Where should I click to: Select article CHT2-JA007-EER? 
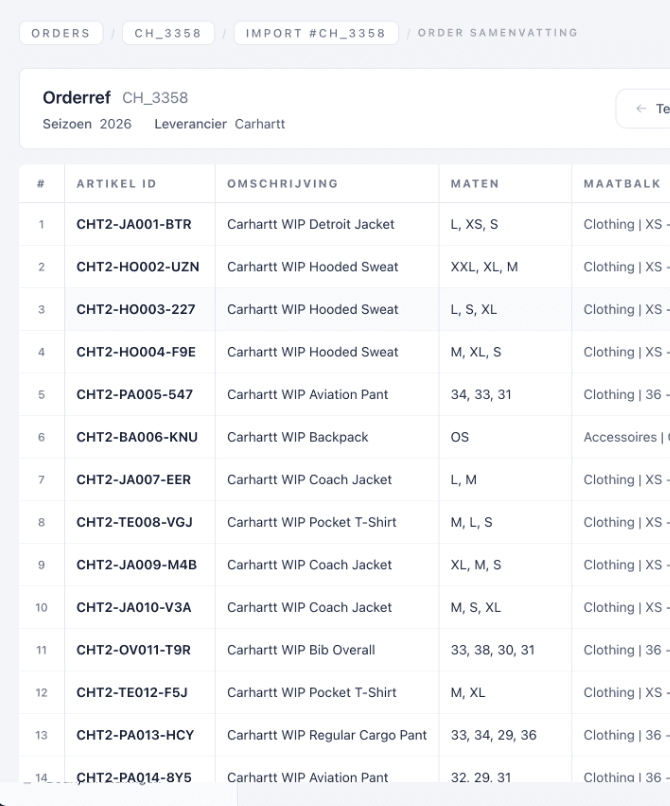coord(134,480)
